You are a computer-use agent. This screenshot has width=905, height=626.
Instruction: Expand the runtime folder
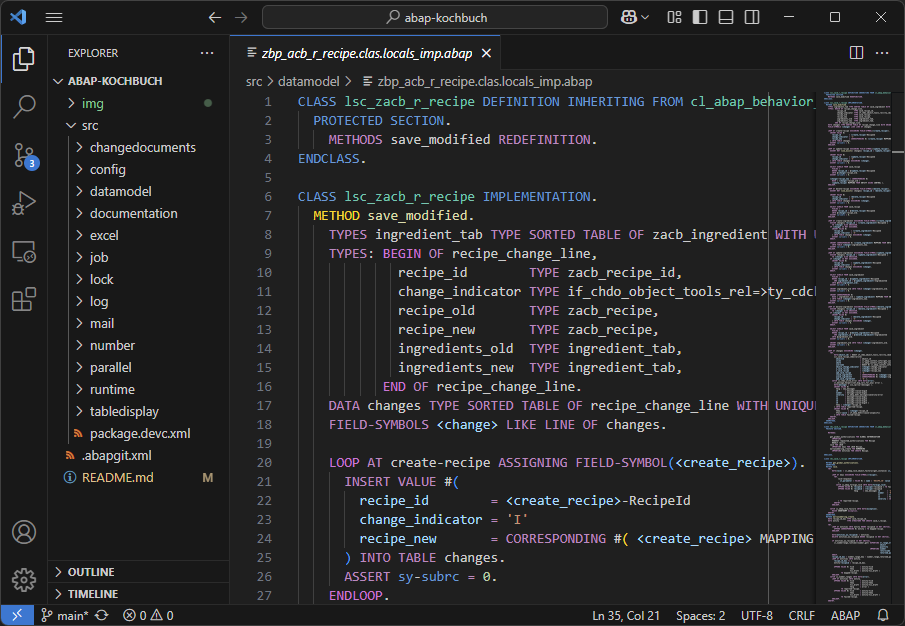tap(140, 389)
